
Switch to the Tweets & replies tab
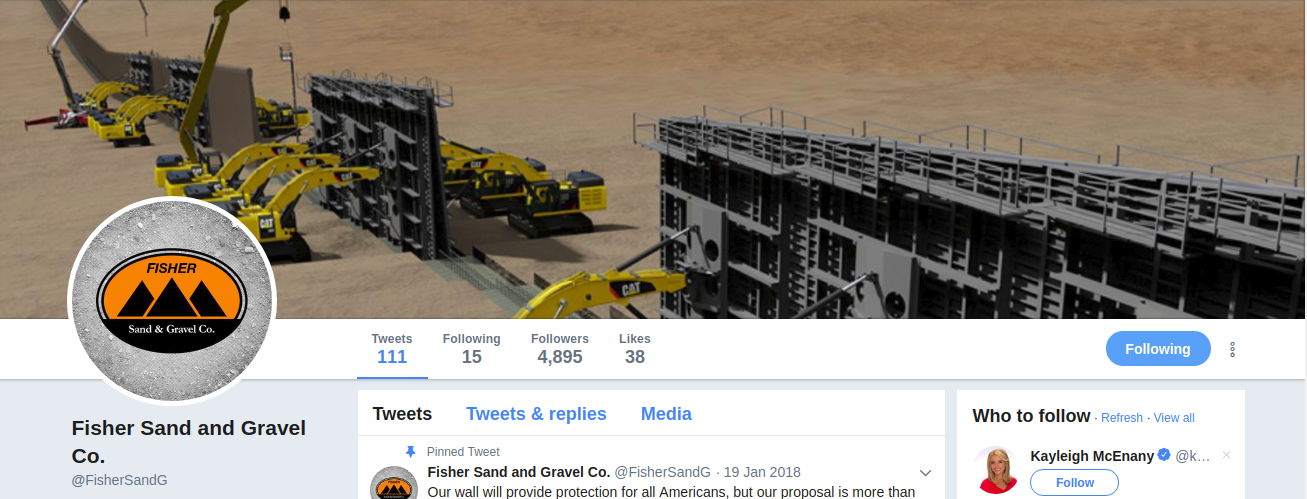click(x=536, y=414)
